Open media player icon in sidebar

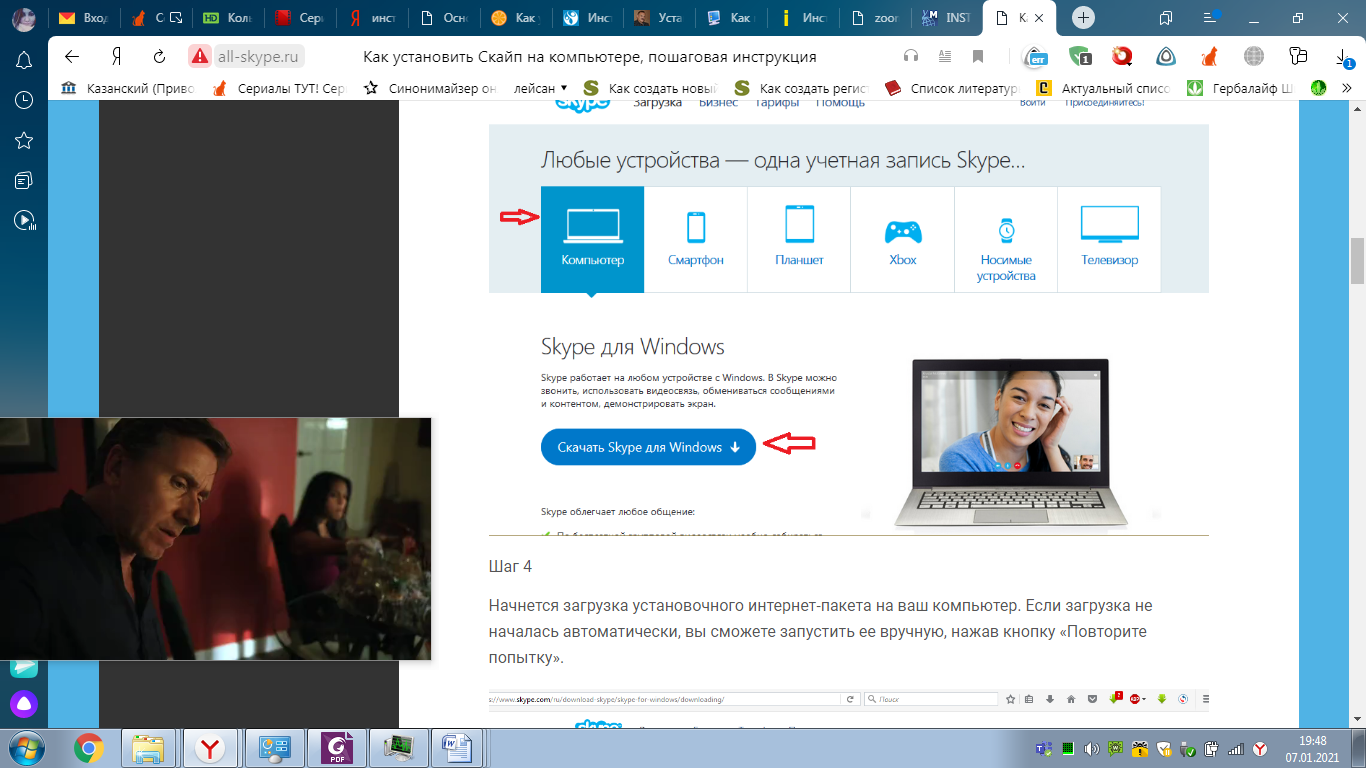point(24,220)
